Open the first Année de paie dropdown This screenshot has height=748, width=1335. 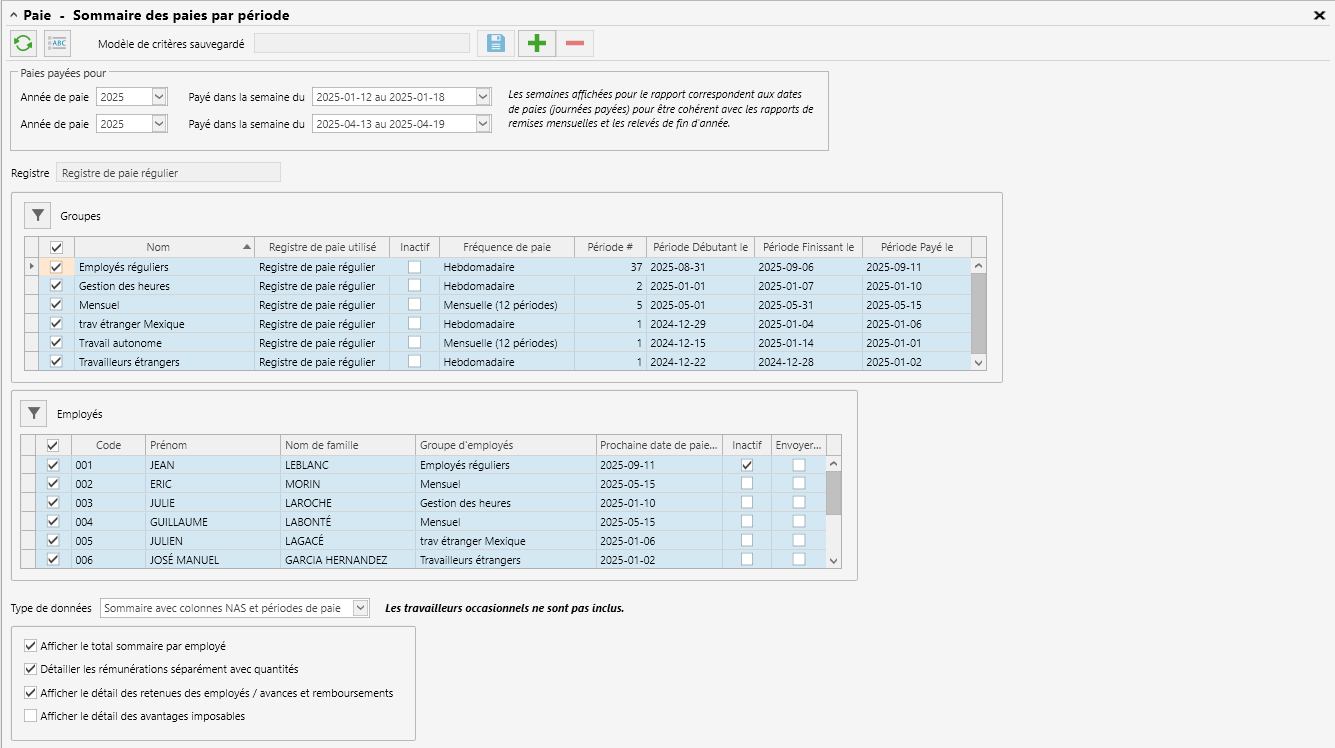coord(159,97)
